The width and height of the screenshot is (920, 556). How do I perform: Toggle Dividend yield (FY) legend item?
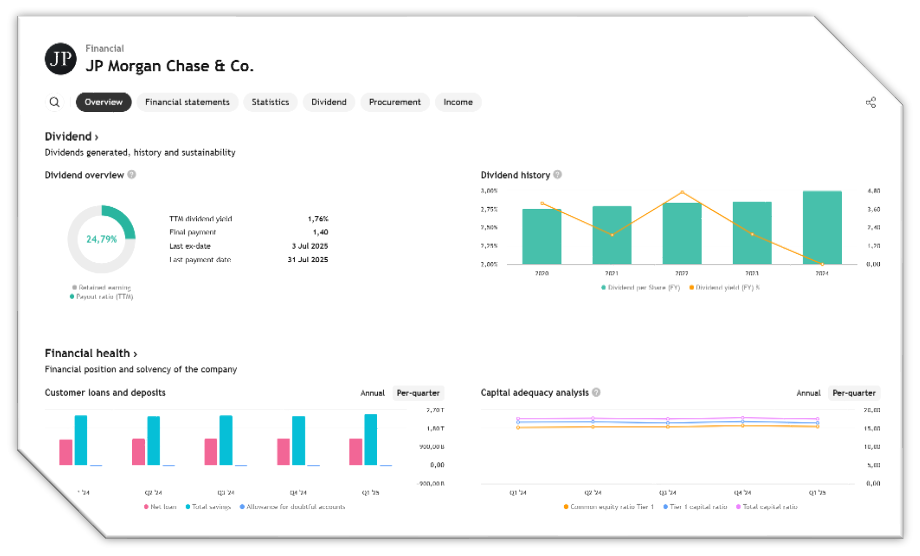click(724, 287)
